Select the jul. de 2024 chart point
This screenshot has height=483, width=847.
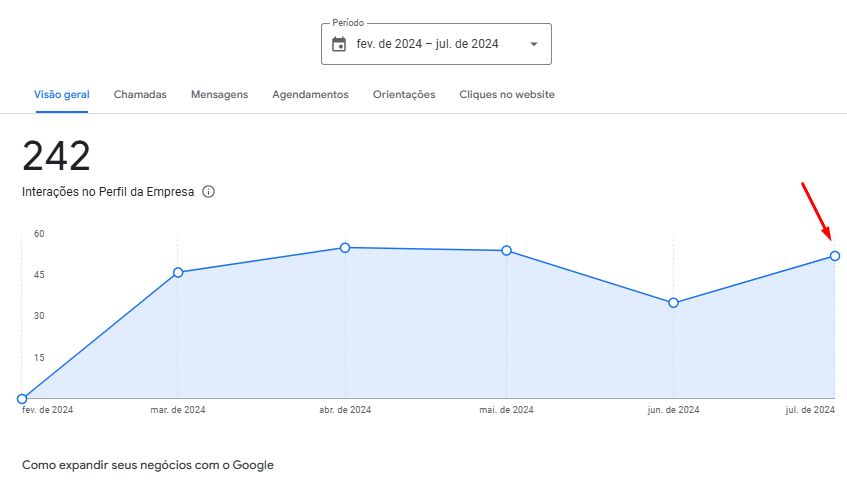tap(835, 256)
